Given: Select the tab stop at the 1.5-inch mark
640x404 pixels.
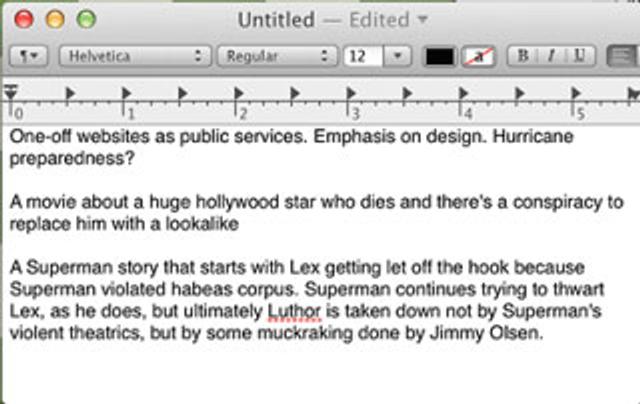Looking at the screenshot, I should click(x=183, y=93).
